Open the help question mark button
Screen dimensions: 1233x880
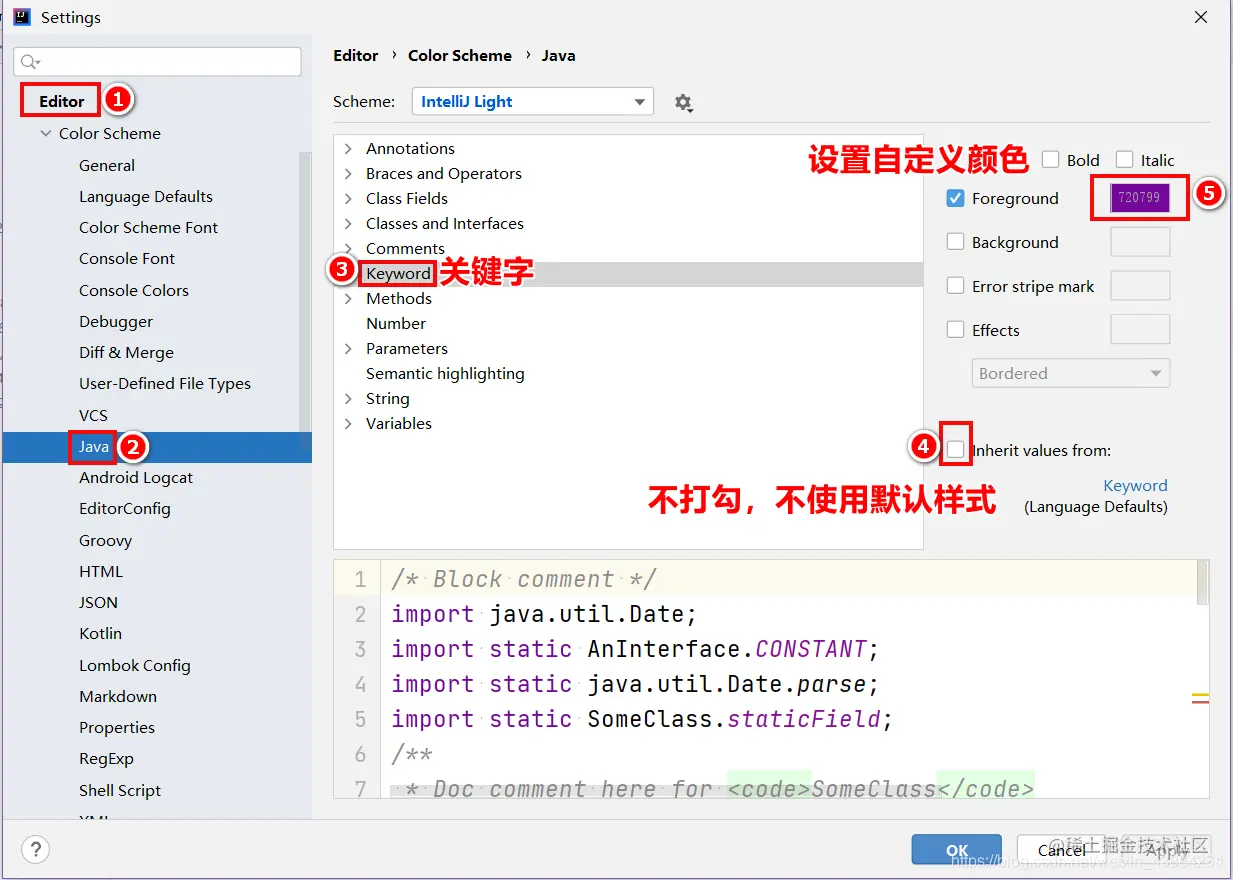click(36, 849)
